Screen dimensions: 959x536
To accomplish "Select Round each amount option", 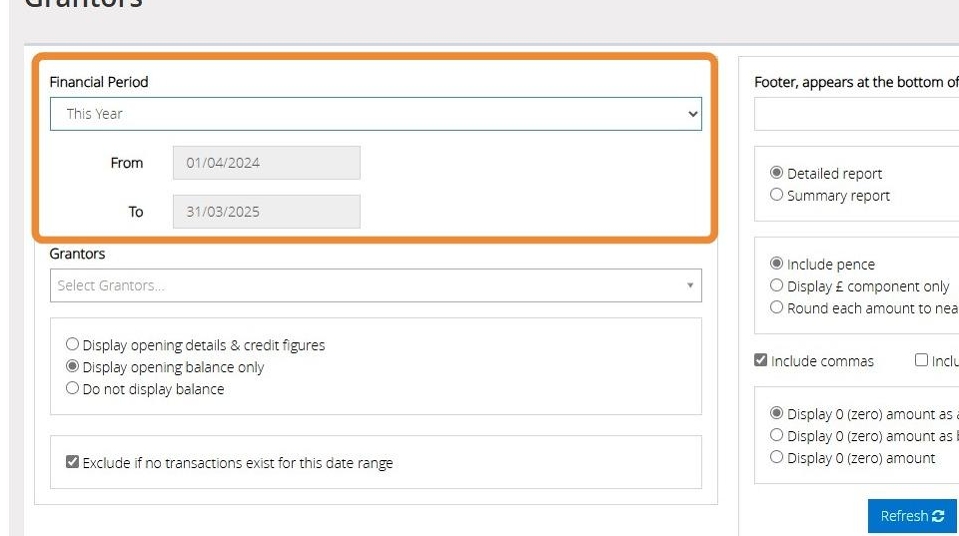I will pyautogui.click(x=776, y=307).
